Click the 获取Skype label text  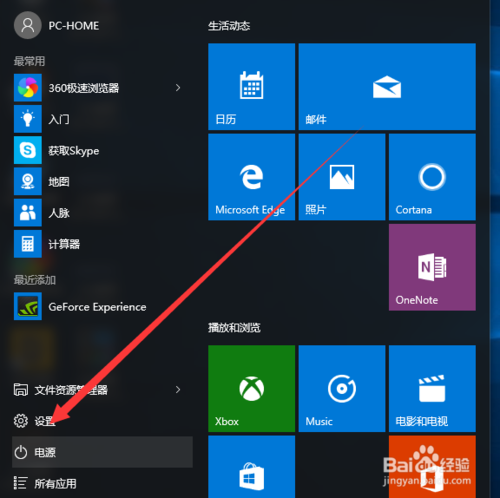coord(74,151)
